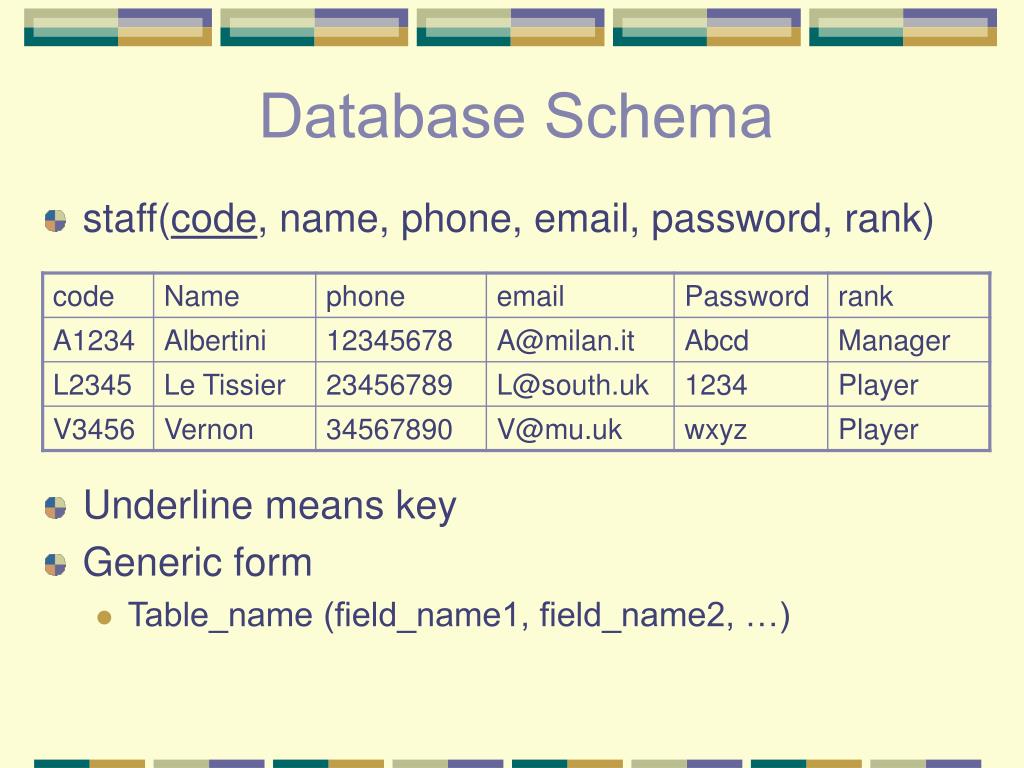Select cell 'wxyz'
This screenshot has width=1024, height=768.
coord(750,429)
